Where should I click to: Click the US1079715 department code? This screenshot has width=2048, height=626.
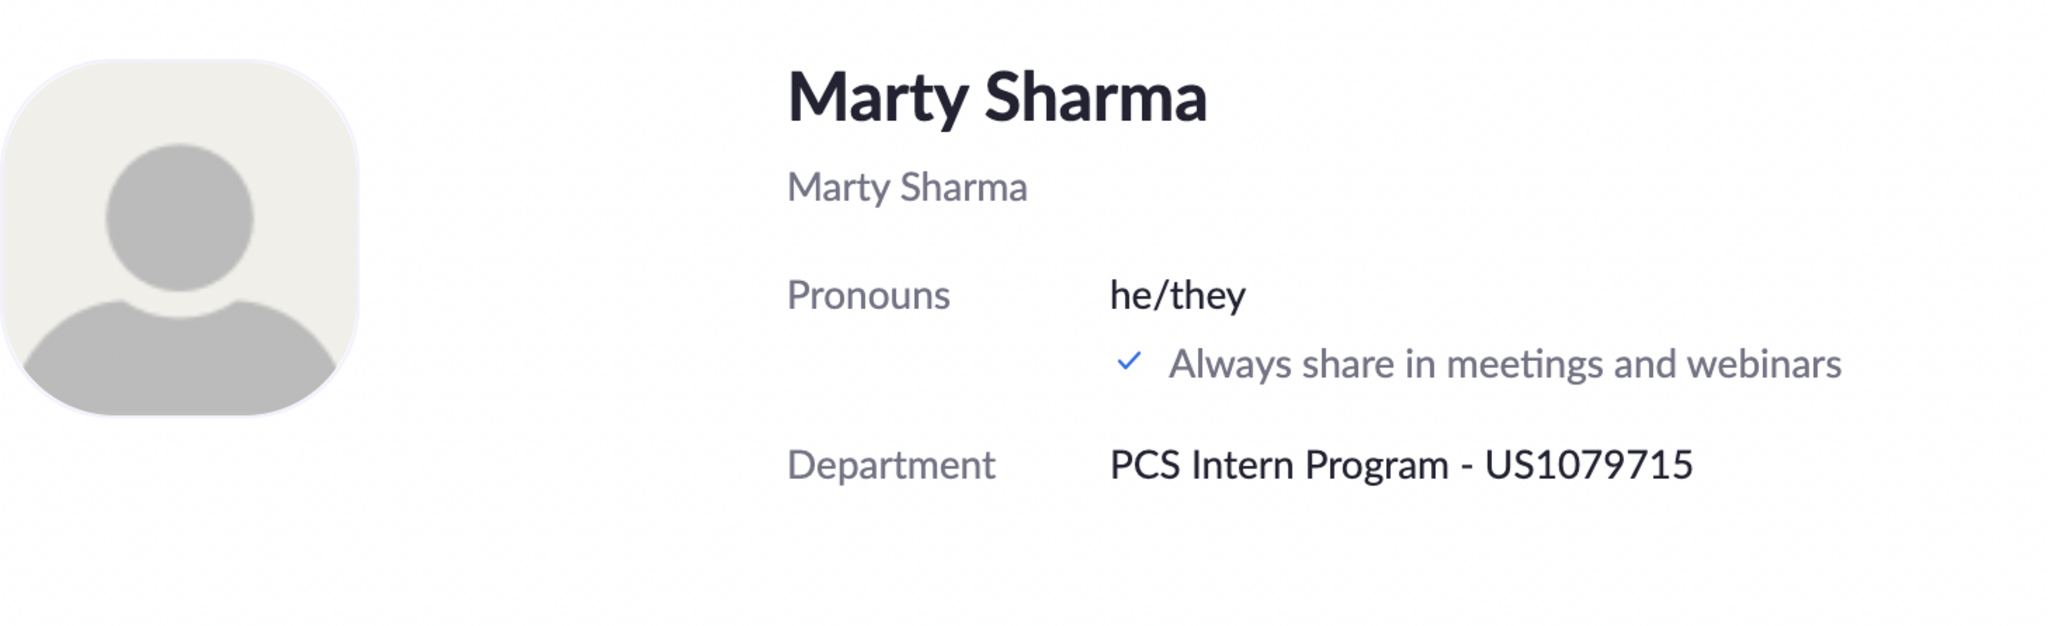click(x=1588, y=465)
